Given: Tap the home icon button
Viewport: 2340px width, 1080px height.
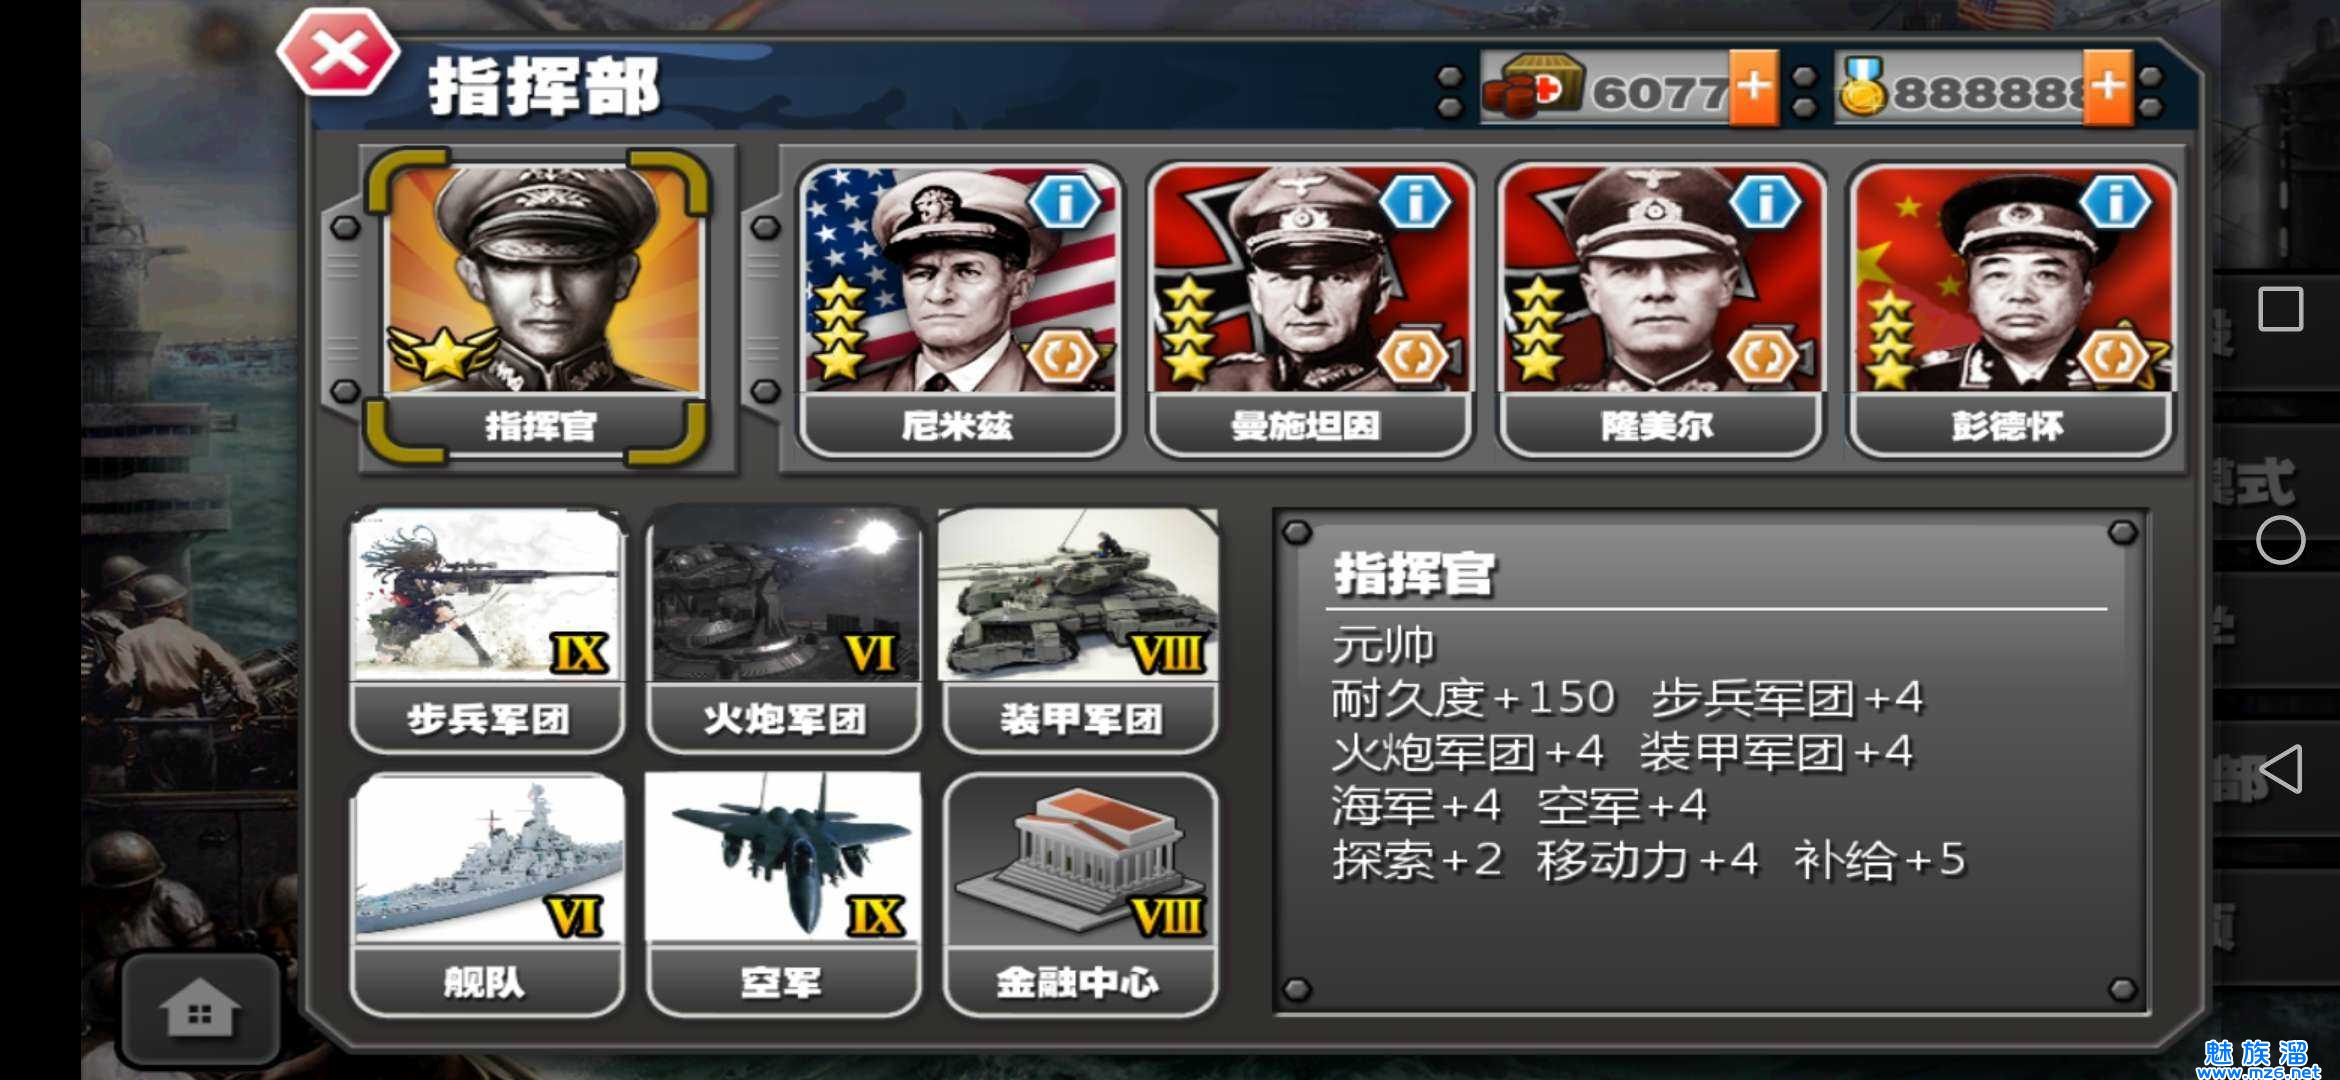Looking at the screenshot, I should tap(199, 1009).
